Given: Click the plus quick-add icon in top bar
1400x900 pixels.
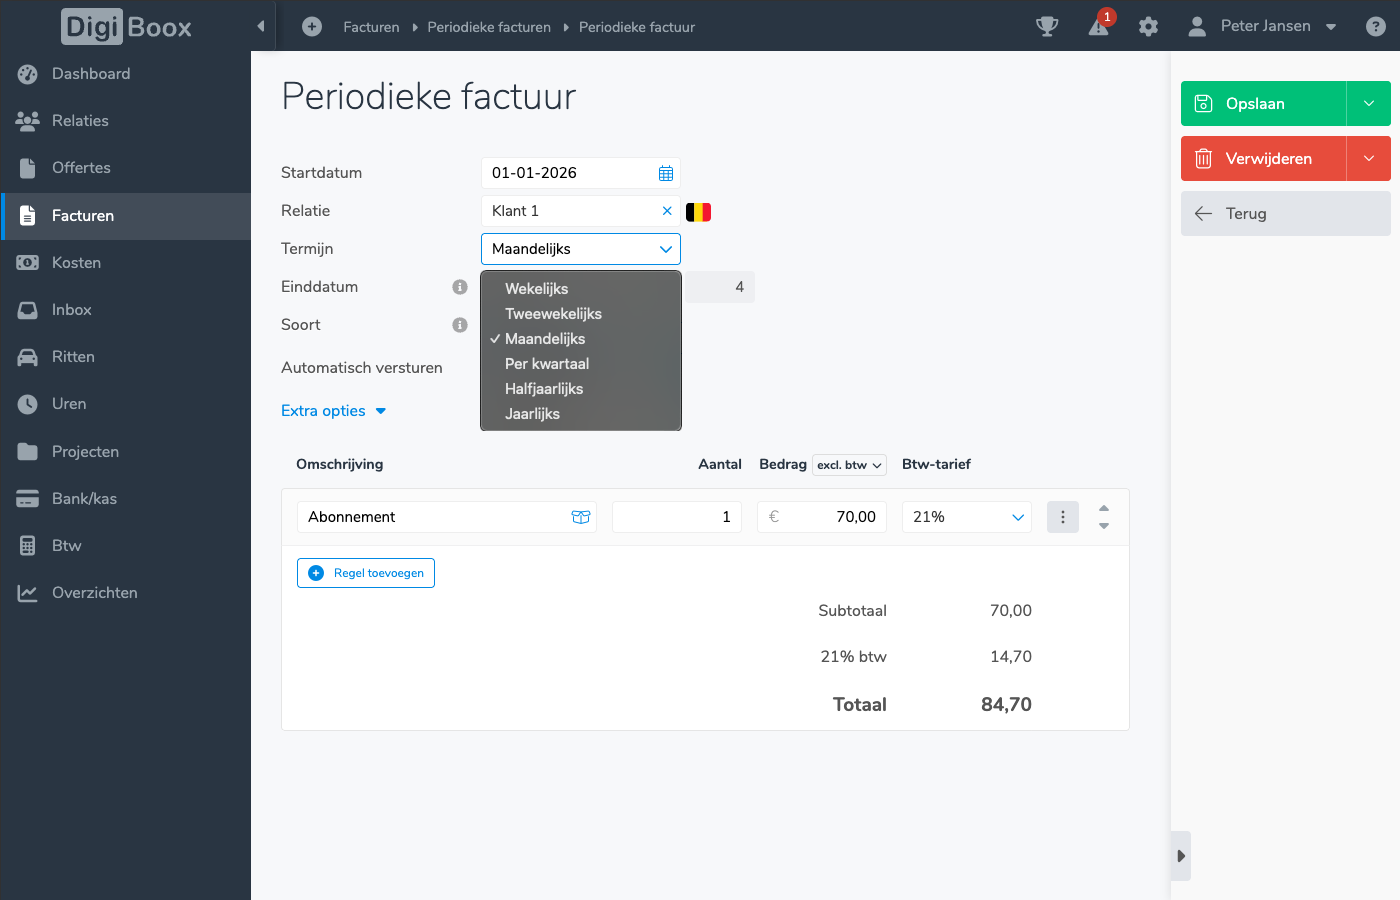Looking at the screenshot, I should [312, 27].
